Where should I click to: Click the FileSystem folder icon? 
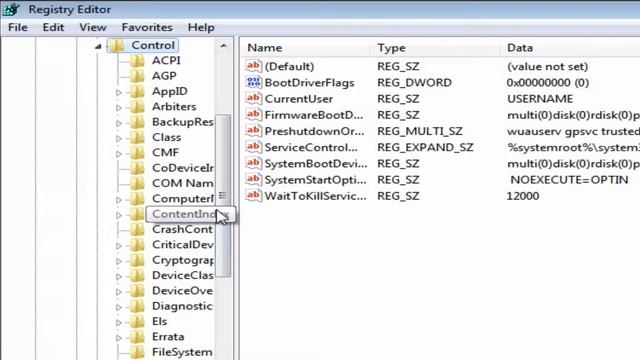click(138, 352)
